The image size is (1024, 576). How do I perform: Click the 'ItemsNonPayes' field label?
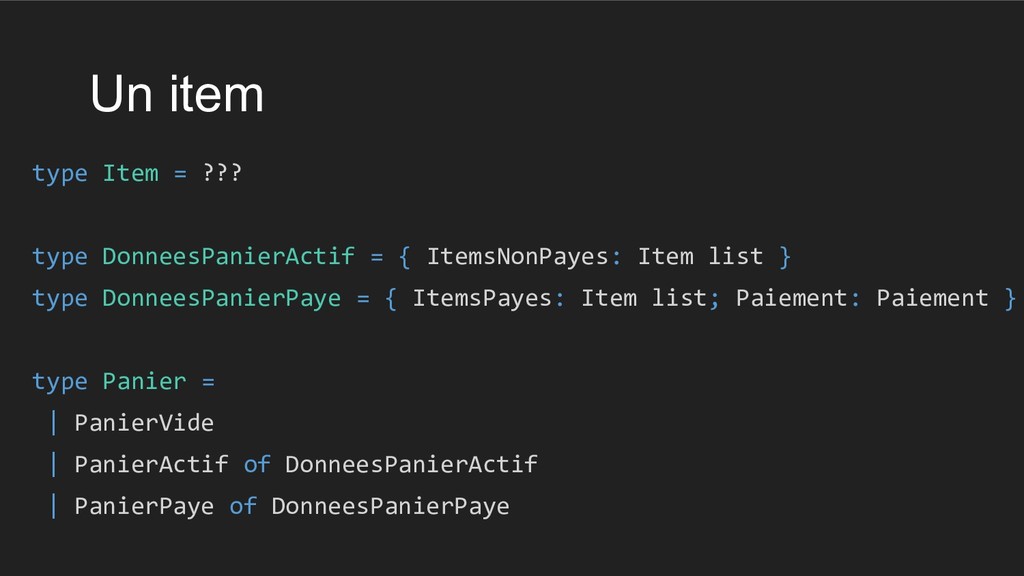pyautogui.click(x=518, y=257)
